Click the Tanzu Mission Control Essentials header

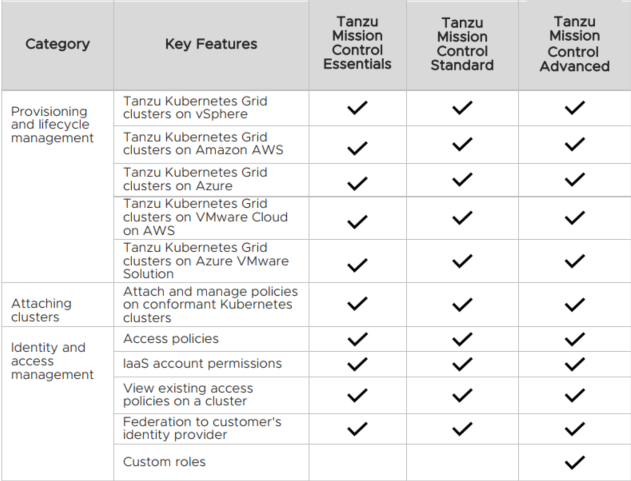coord(357,42)
